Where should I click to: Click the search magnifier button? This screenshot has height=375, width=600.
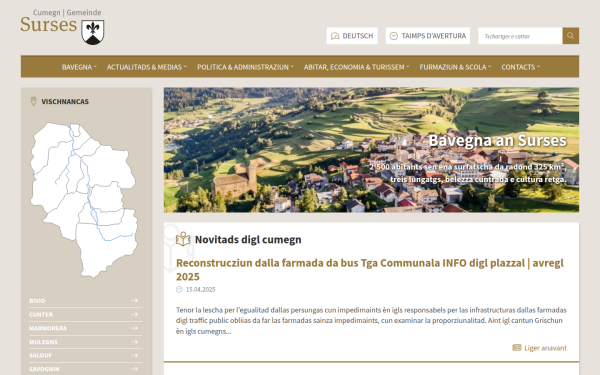pos(571,36)
